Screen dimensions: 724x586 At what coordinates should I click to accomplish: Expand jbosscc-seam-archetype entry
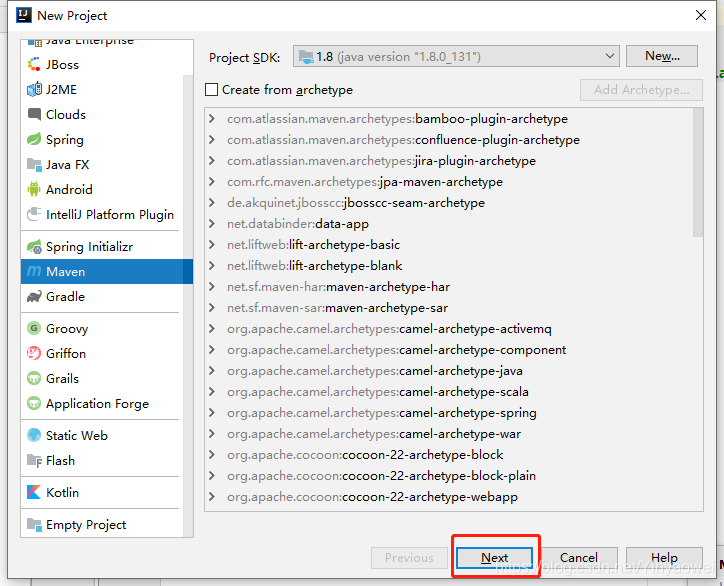212,203
